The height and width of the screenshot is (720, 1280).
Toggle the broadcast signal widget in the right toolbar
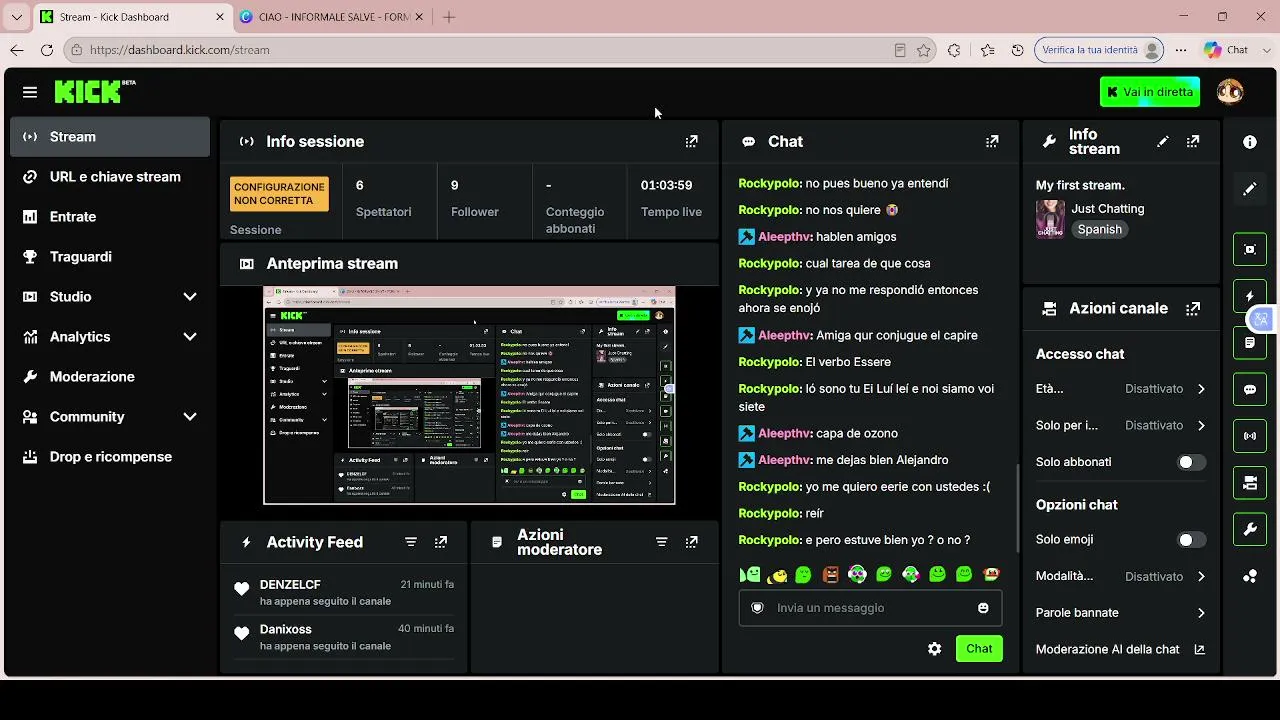(x=1250, y=436)
